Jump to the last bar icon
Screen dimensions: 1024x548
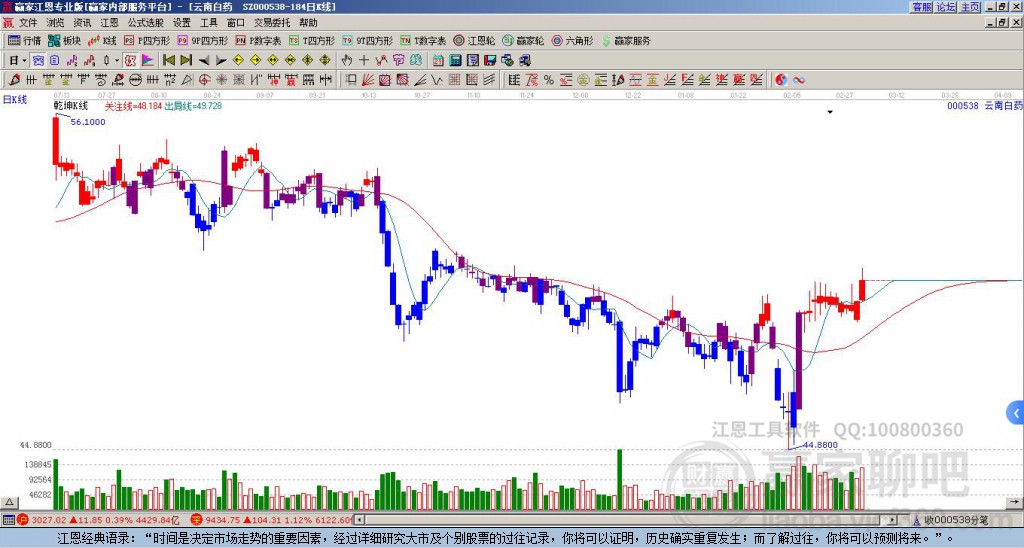point(186,61)
